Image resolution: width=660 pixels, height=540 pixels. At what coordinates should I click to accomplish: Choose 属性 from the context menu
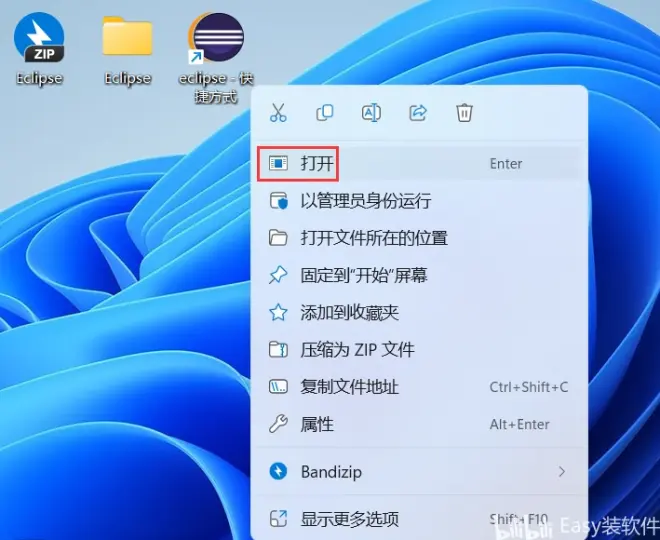[x=419, y=424]
